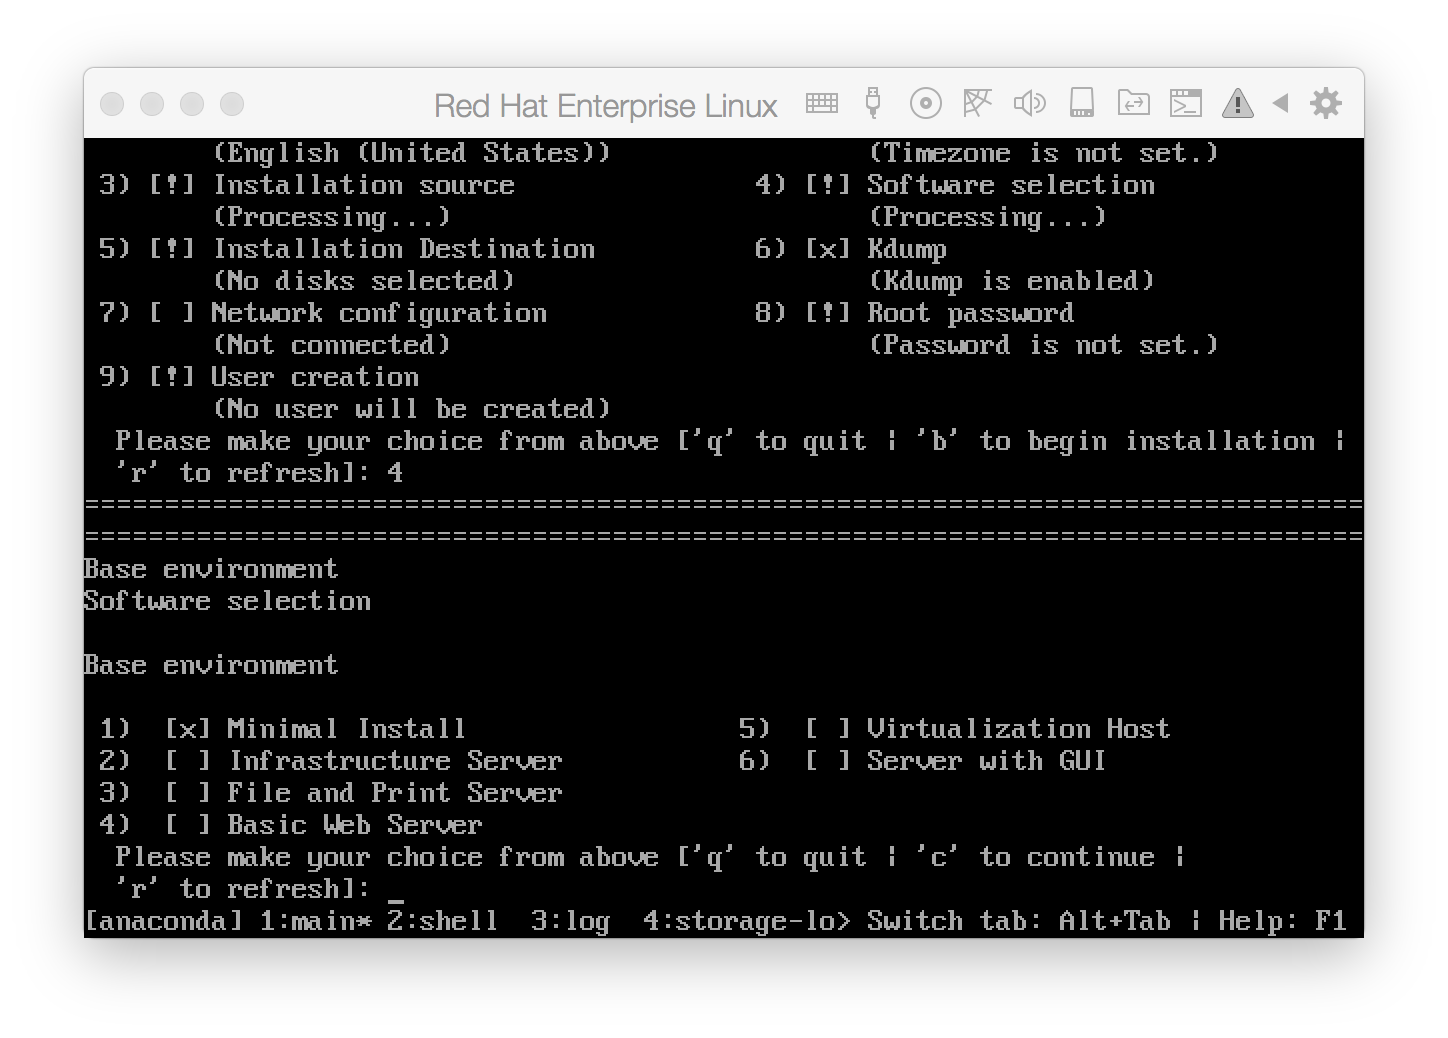Open the settings gear icon
The width and height of the screenshot is (1448, 1038).
click(x=1325, y=103)
